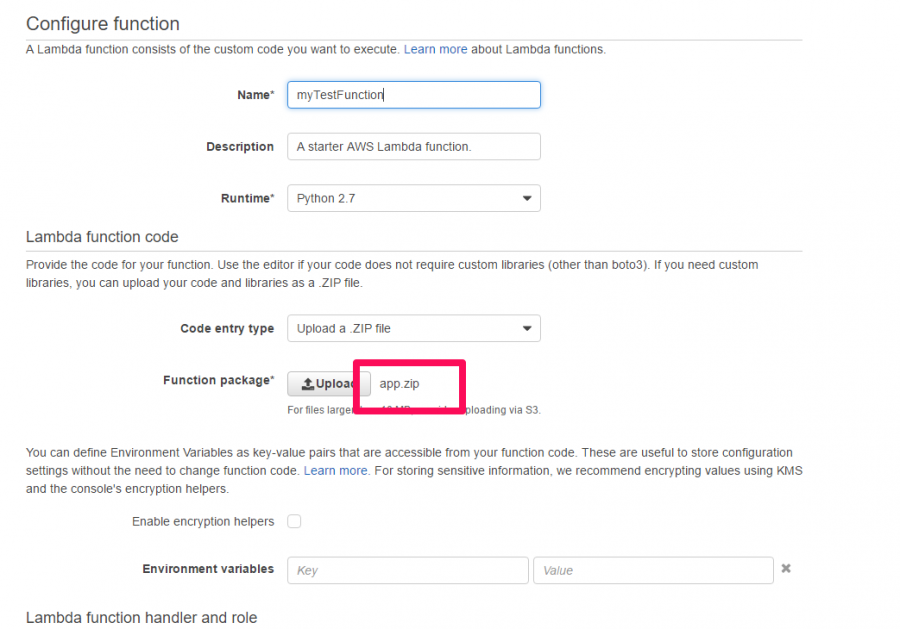Click the upload arrow icon on Upload button
900x629 pixels.
[x=308, y=384]
